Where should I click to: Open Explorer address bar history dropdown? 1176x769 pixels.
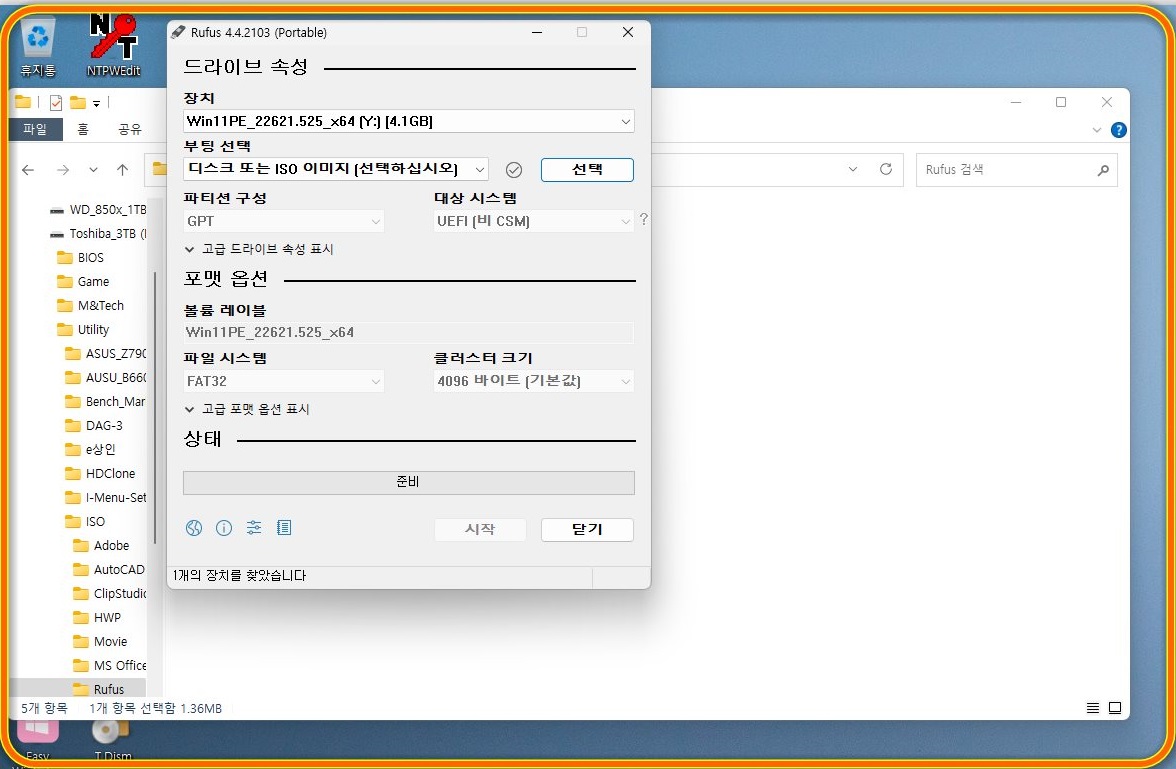[853, 169]
